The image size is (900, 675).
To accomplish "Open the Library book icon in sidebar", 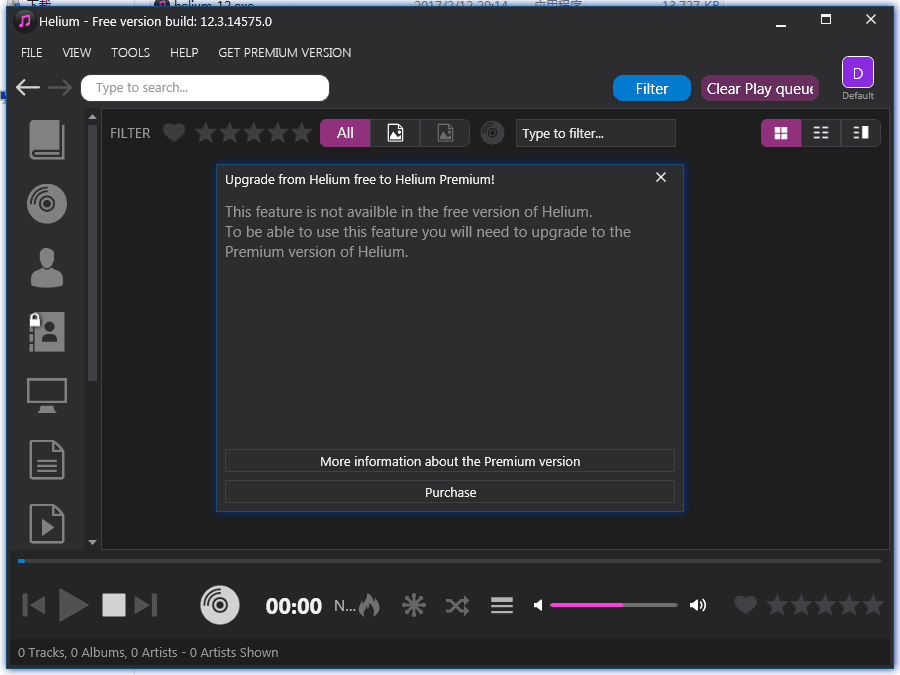I will point(46,139).
